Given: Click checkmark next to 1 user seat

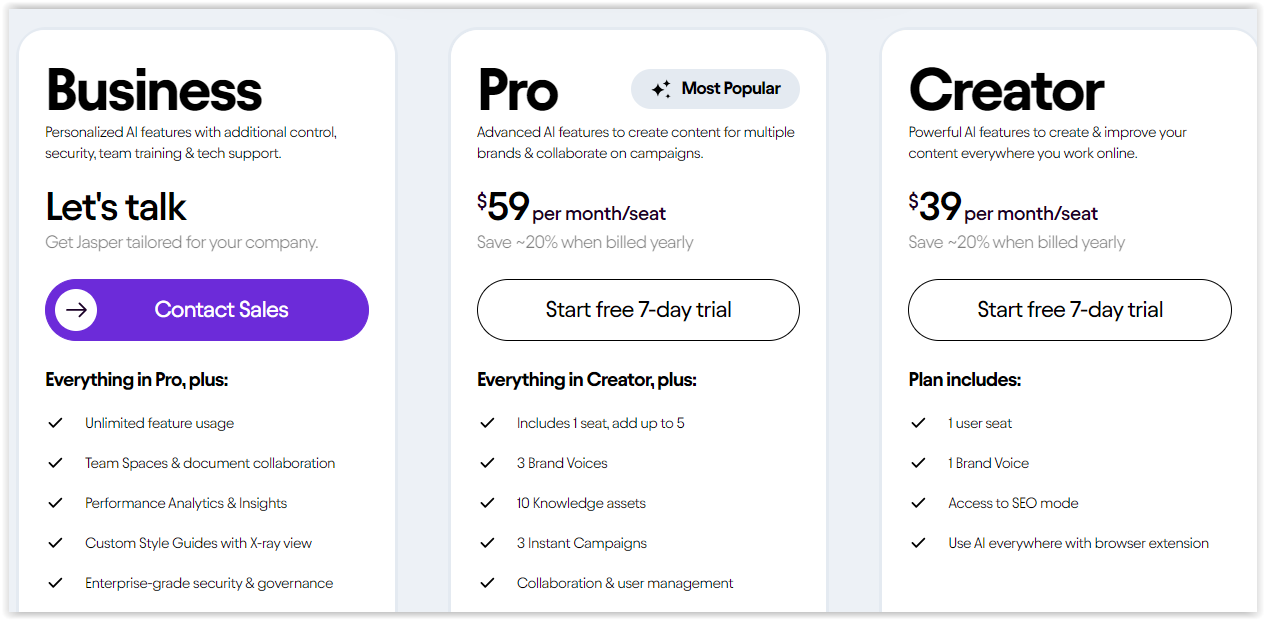Looking at the screenshot, I should (x=919, y=423).
